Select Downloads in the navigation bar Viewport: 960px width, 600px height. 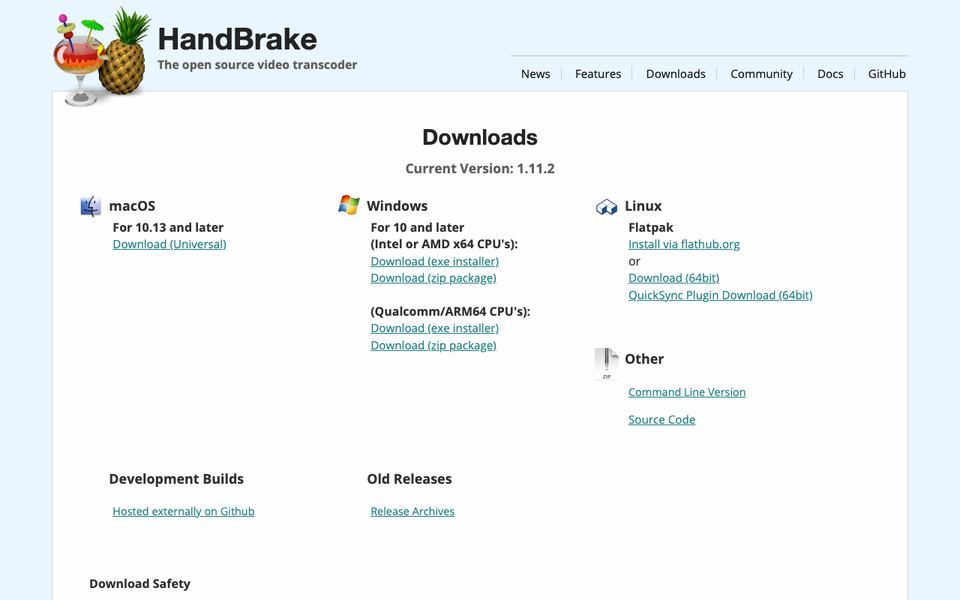coord(675,74)
